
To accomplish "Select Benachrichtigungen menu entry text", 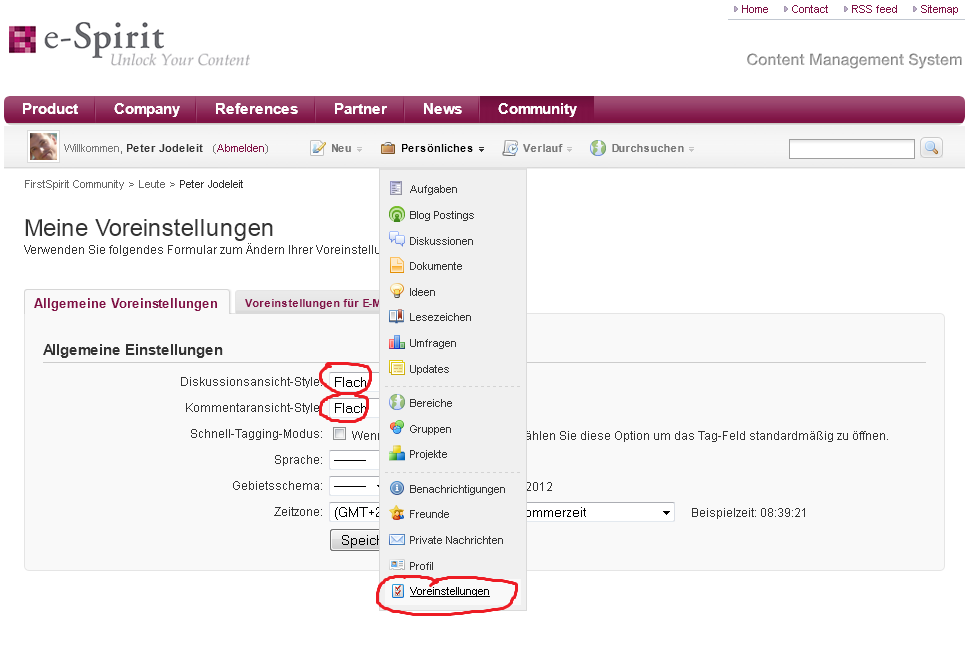I will [x=457, y=489].
